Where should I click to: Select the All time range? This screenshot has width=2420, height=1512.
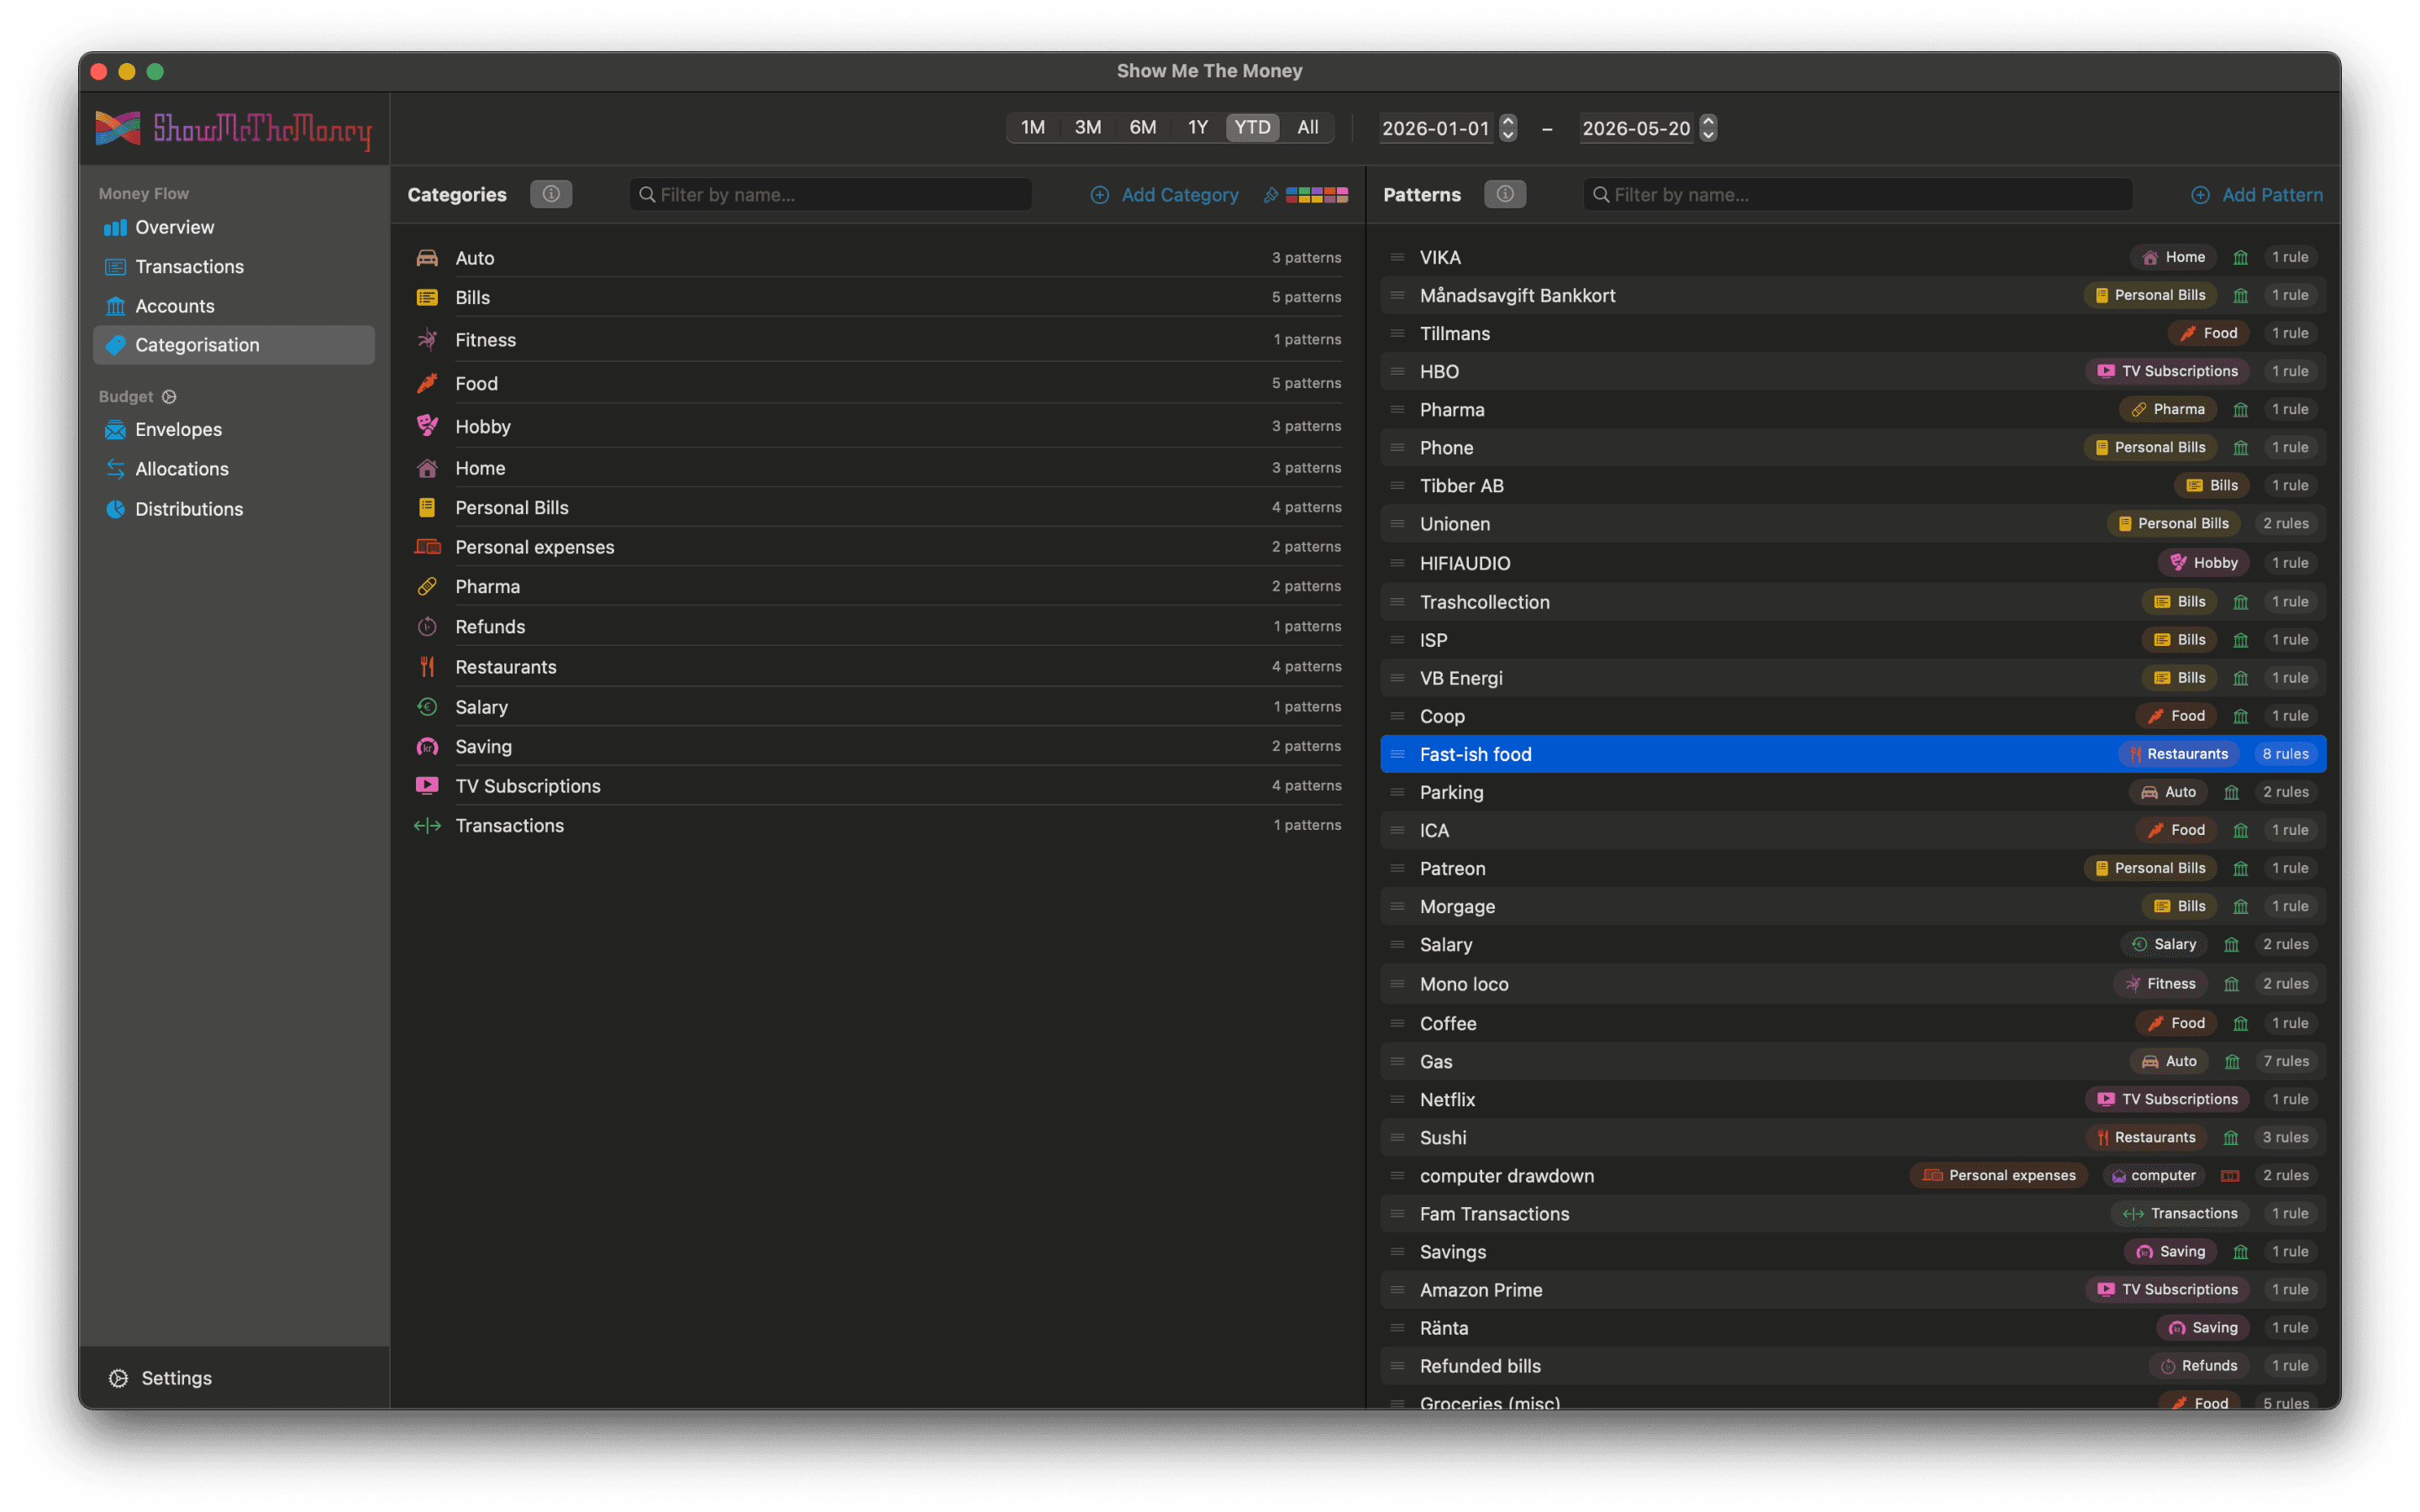1307,127
